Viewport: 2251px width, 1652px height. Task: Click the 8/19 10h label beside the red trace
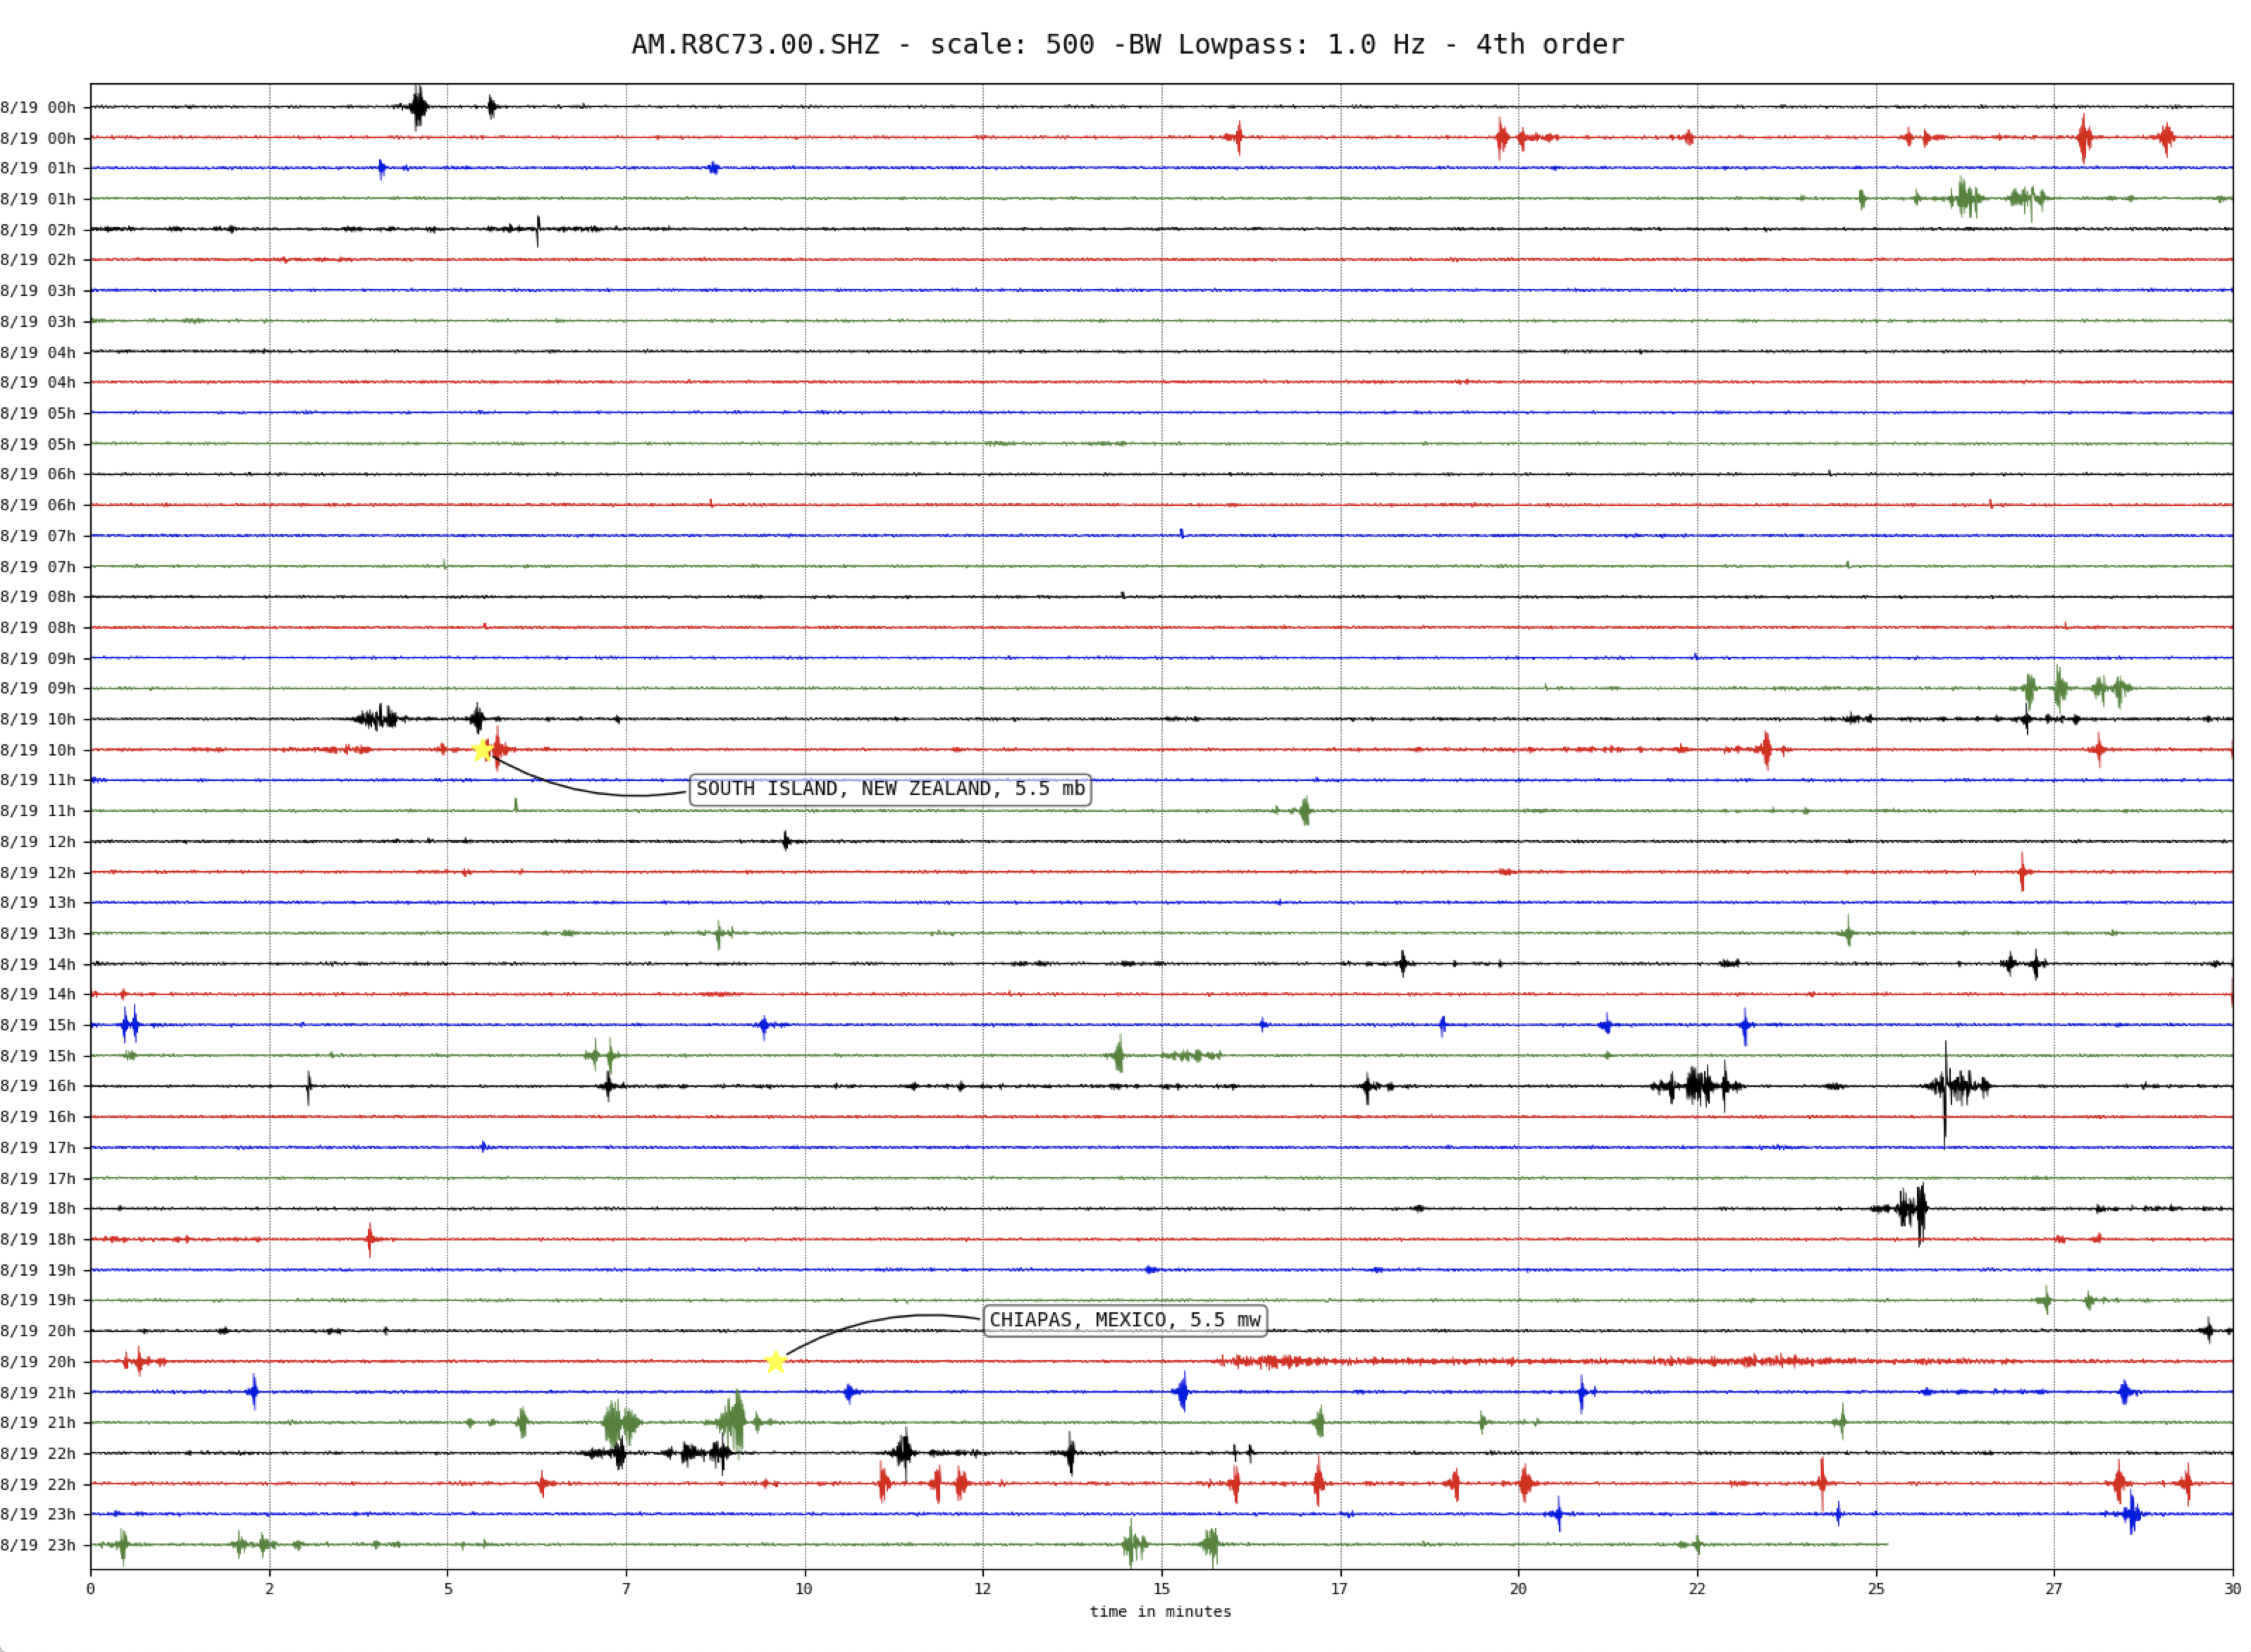point(38,750)
